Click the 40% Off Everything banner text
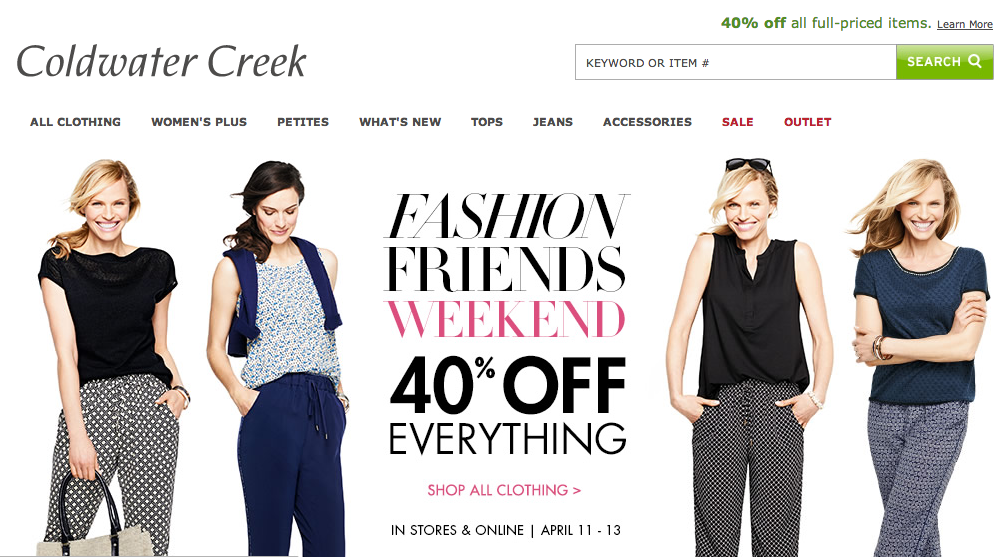 (507, 406)
